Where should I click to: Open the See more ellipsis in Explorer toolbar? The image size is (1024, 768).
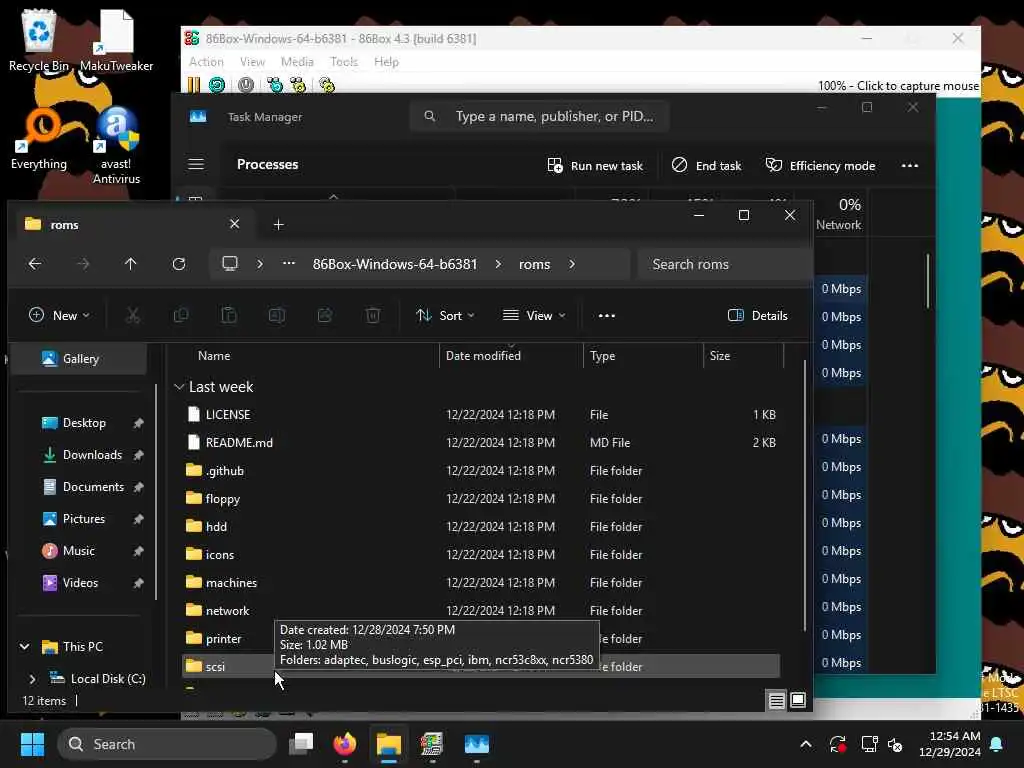coord(607,315)
